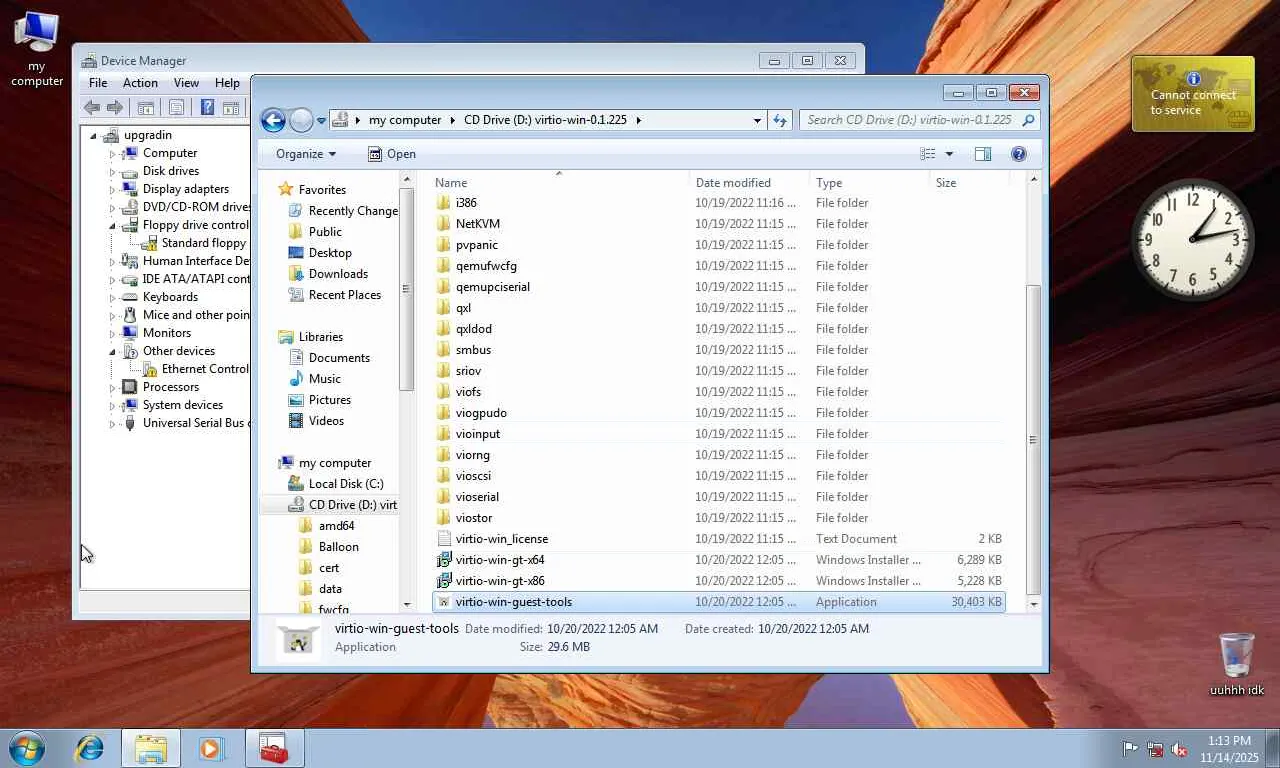
Task: Select the NetKVM folder
Action: [x=719, y=224]
